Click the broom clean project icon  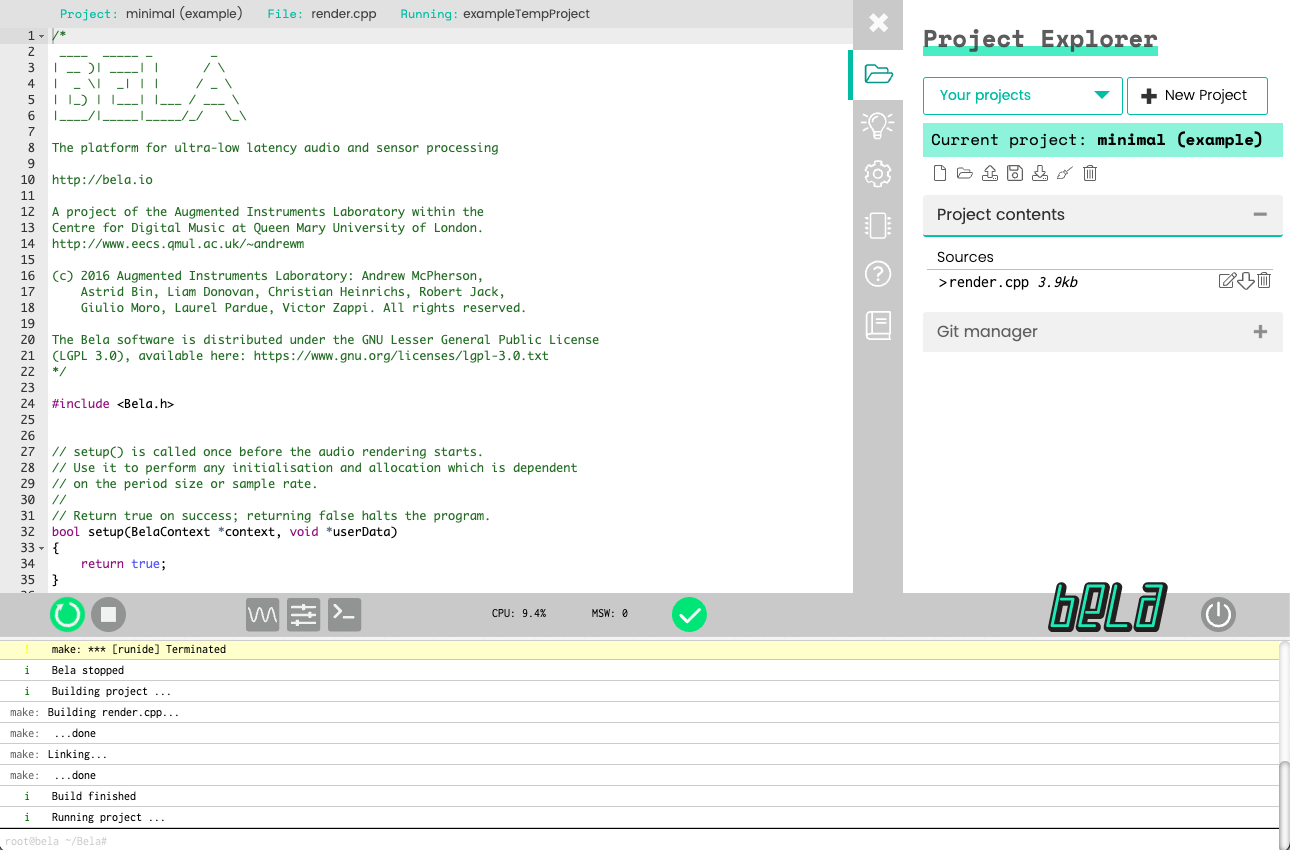tap(1065, 173)
